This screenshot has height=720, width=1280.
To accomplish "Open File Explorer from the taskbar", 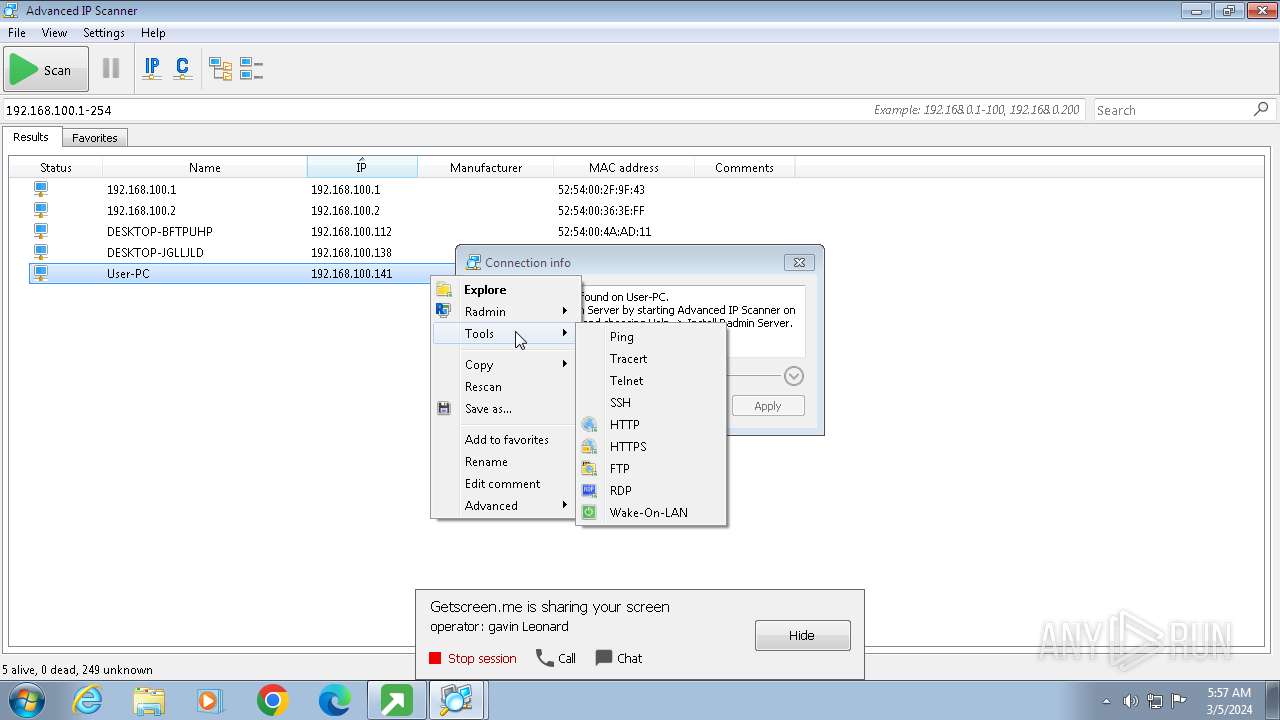I will click(x=149, y=701).
